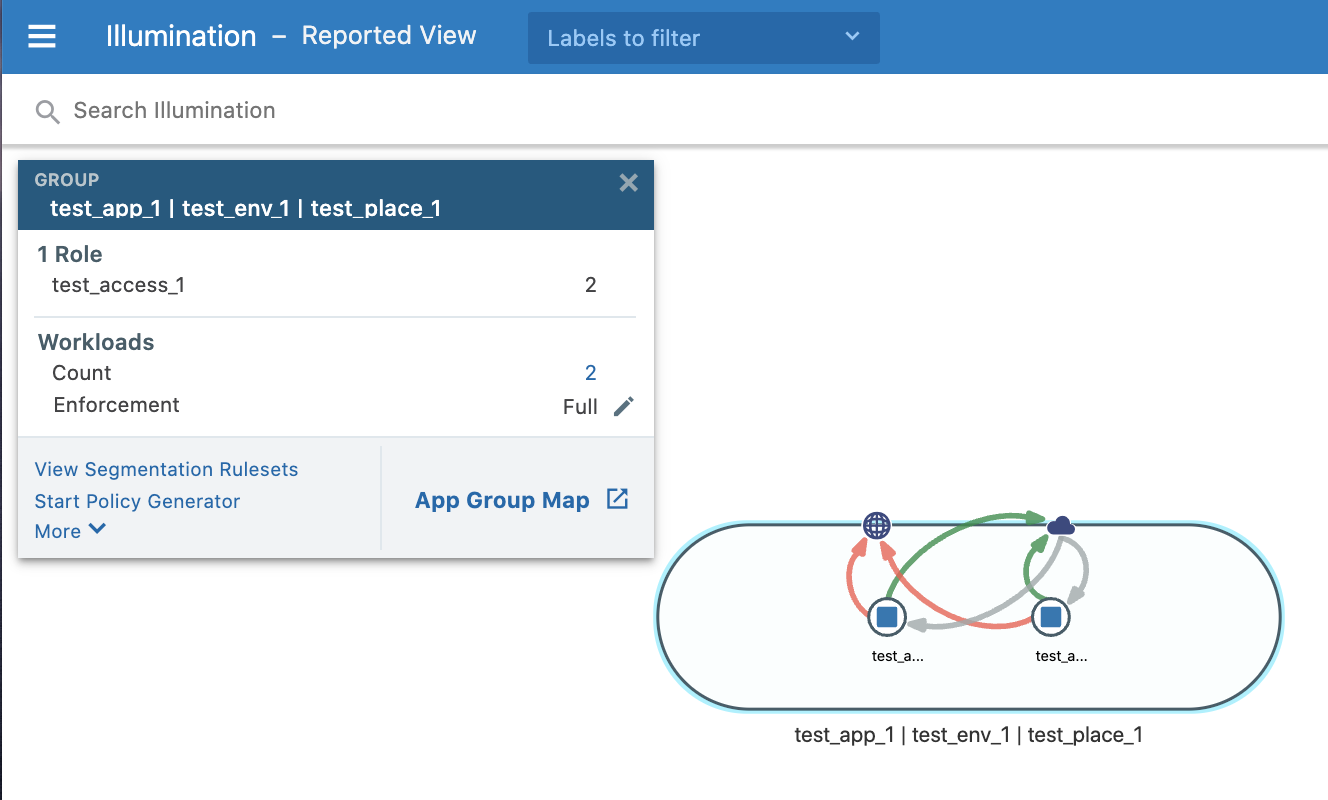The image size is (1328, 800).
Task: Open the App Group Map
Action: (502, 501)
